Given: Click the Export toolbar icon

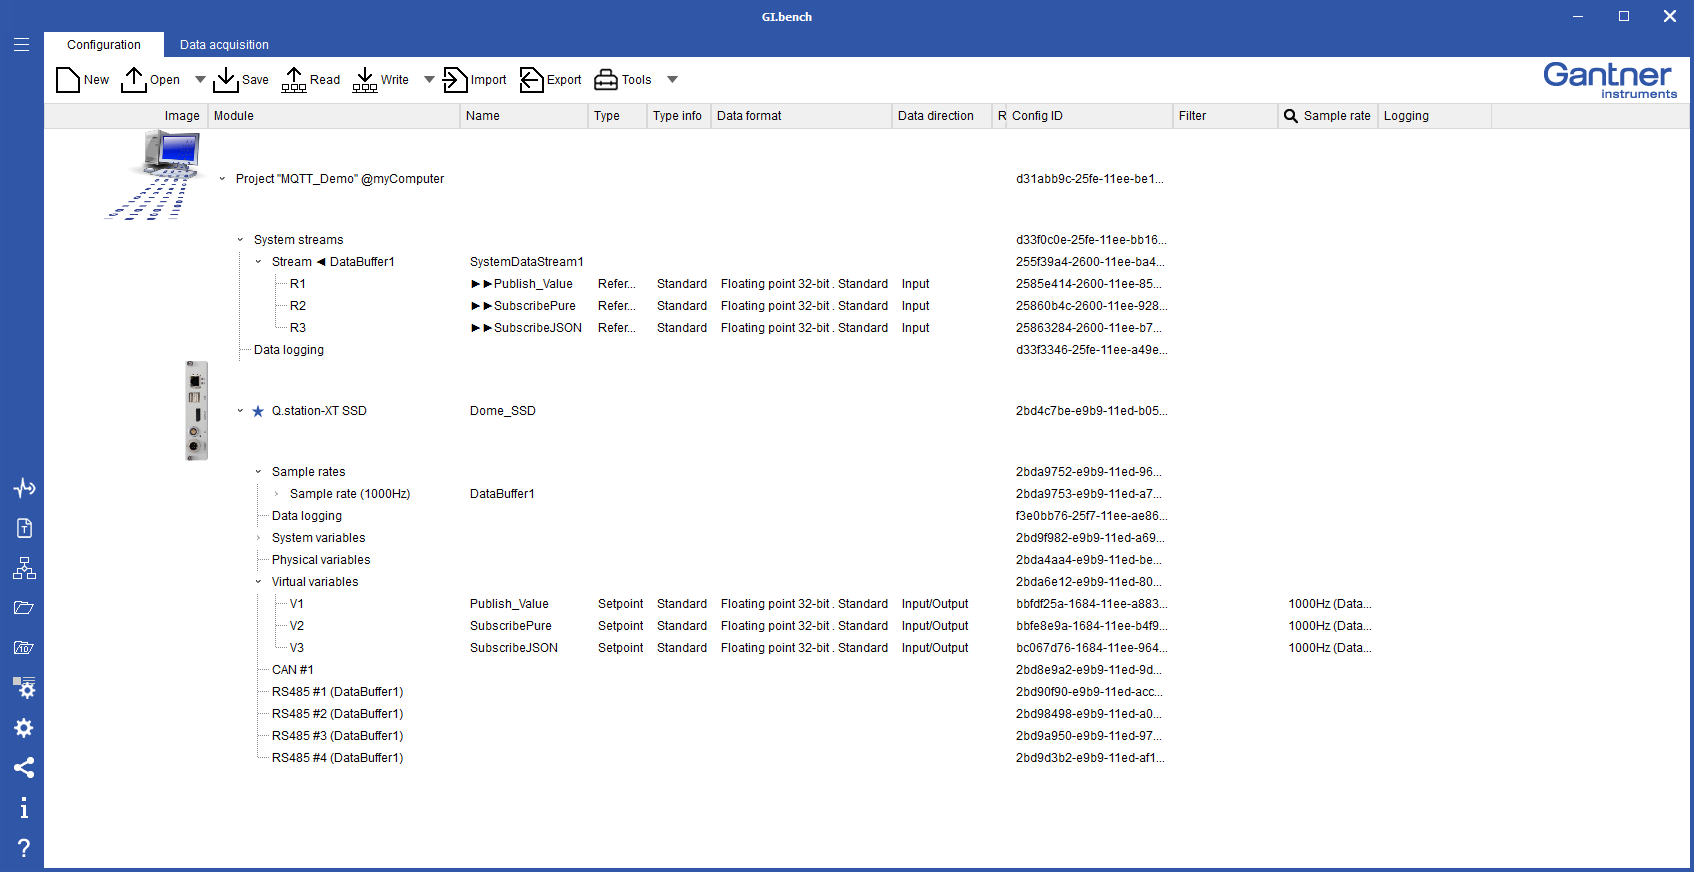Looking at the screenshot, I should 531,80.
